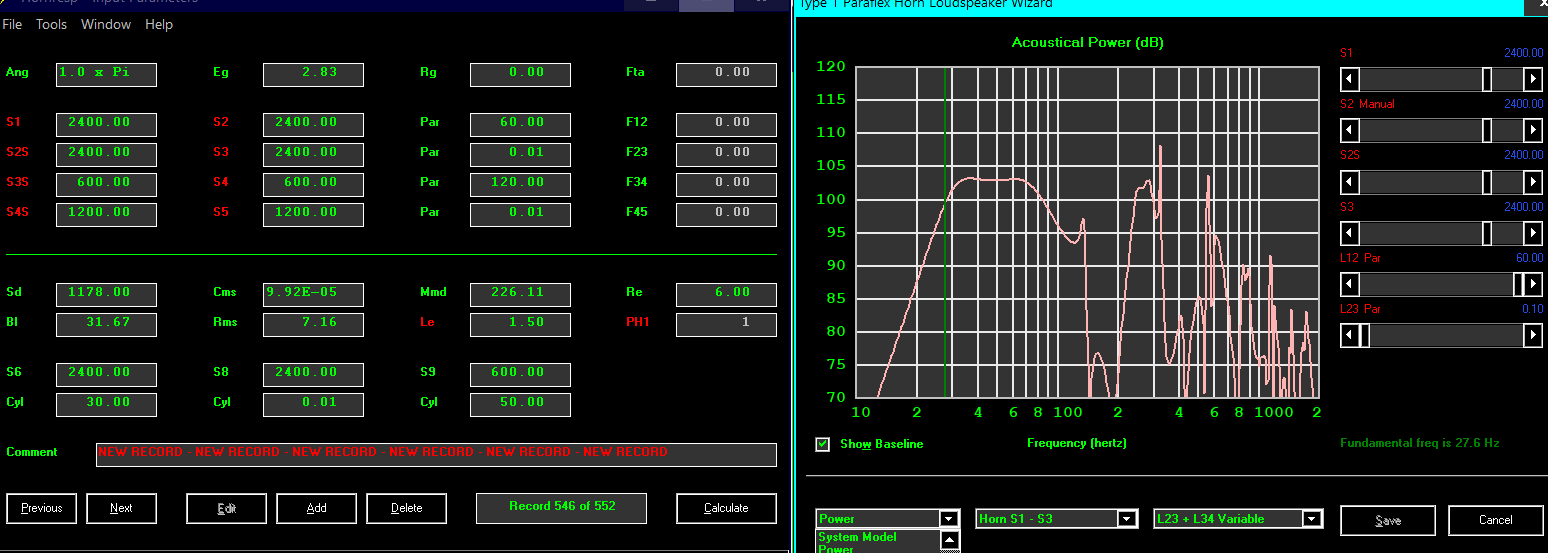
Task: Click the S1 slider left arrow
Action: click(x=1350, y=78)
